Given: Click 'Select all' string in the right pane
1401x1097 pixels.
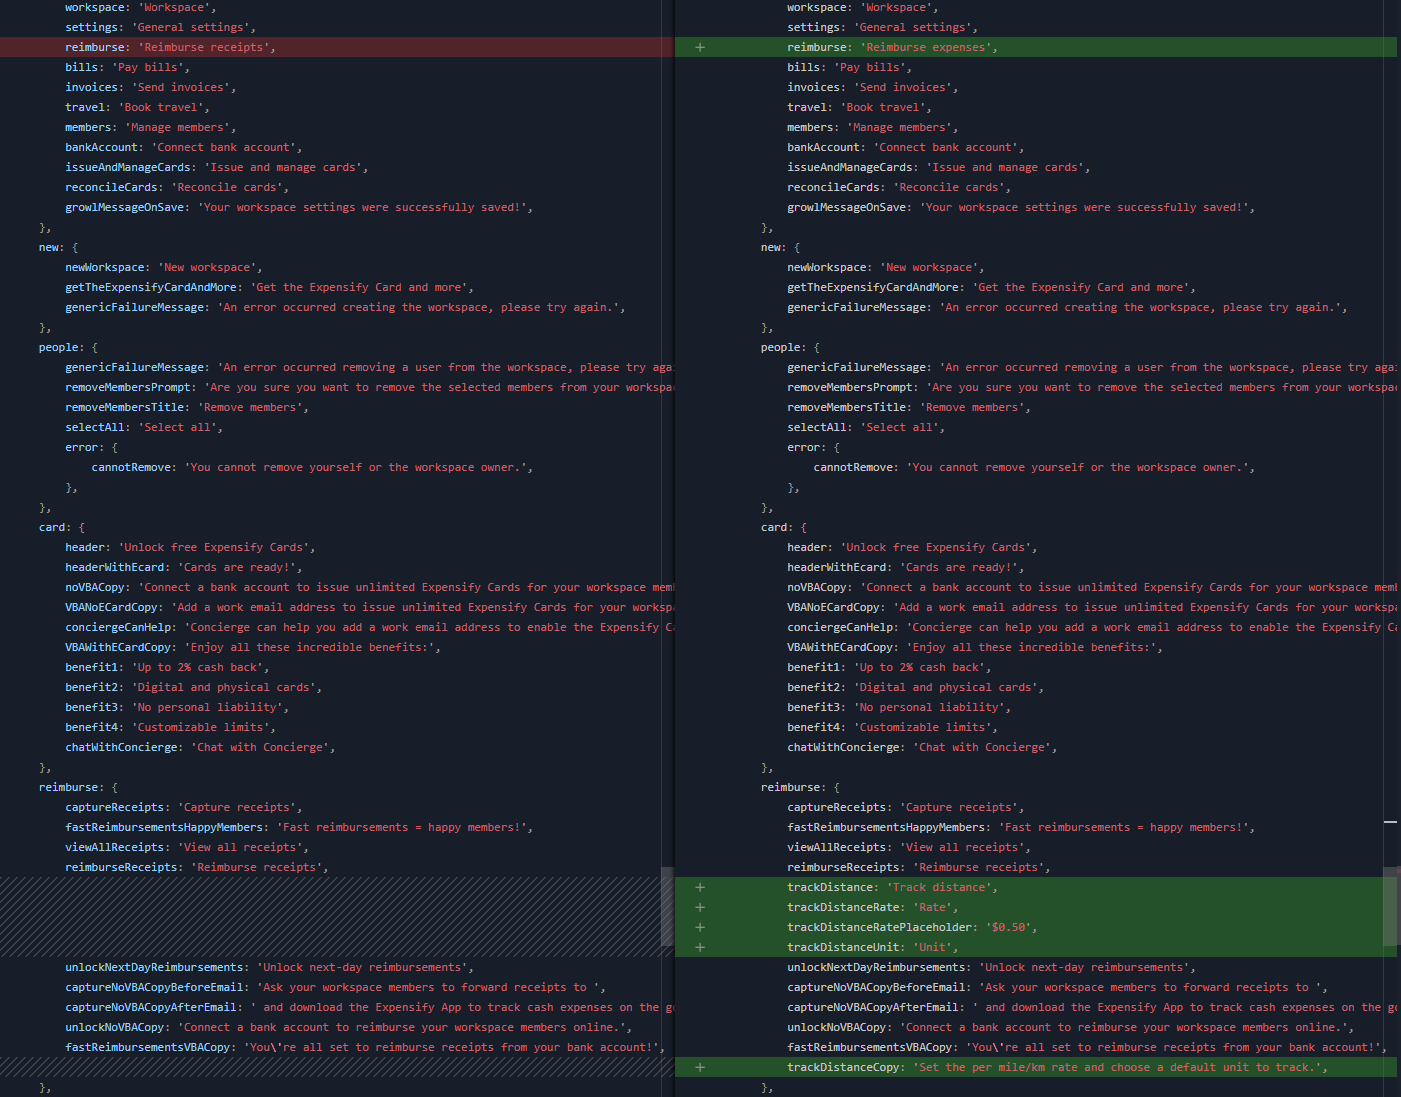Looking at the screenshot, I should (x=900, y=427).
